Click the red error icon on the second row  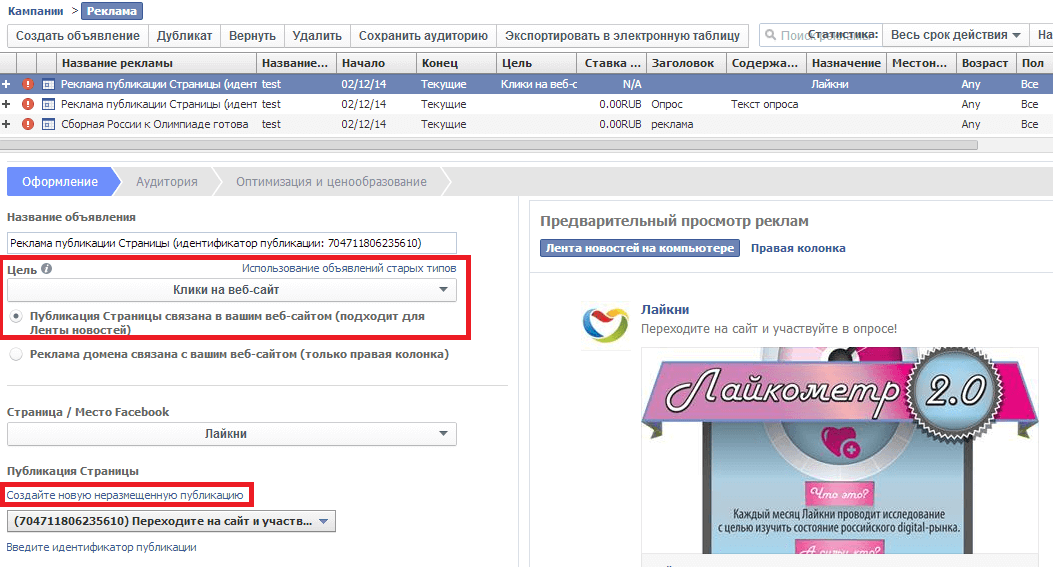coord(28,105)
